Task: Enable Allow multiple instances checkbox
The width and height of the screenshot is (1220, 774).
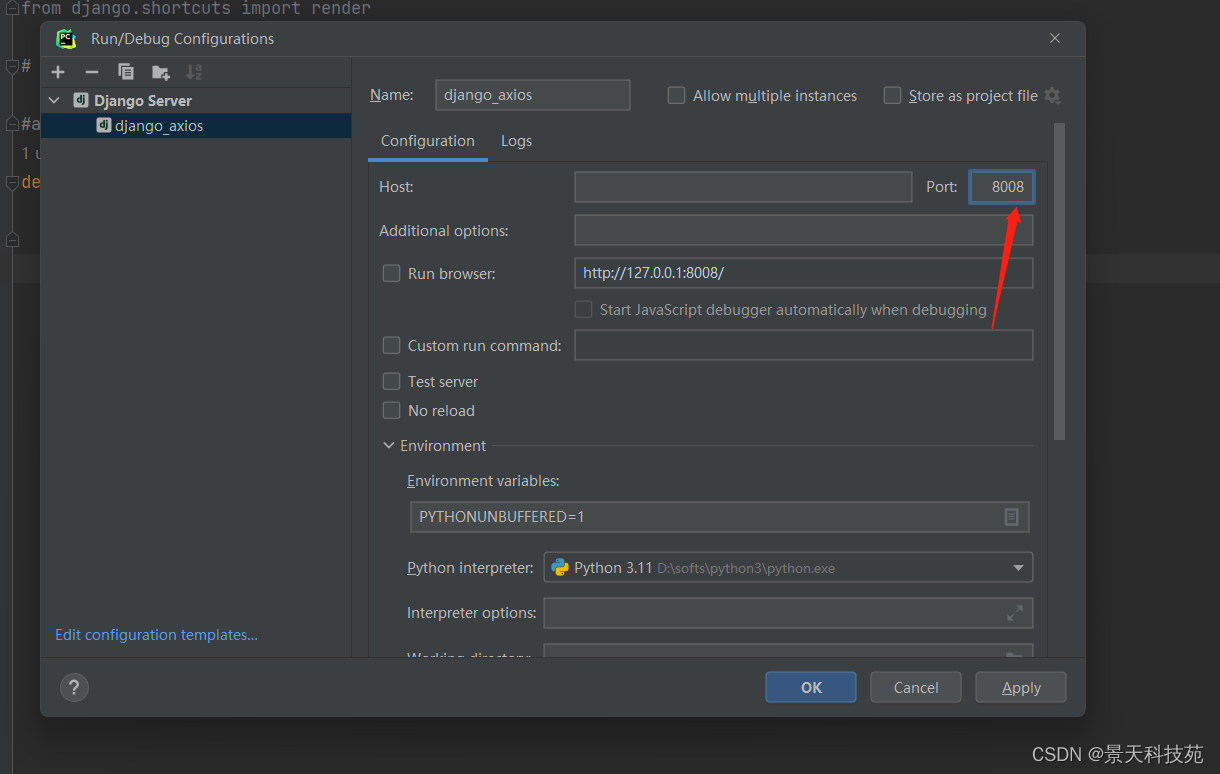Action: coord(676,95)
